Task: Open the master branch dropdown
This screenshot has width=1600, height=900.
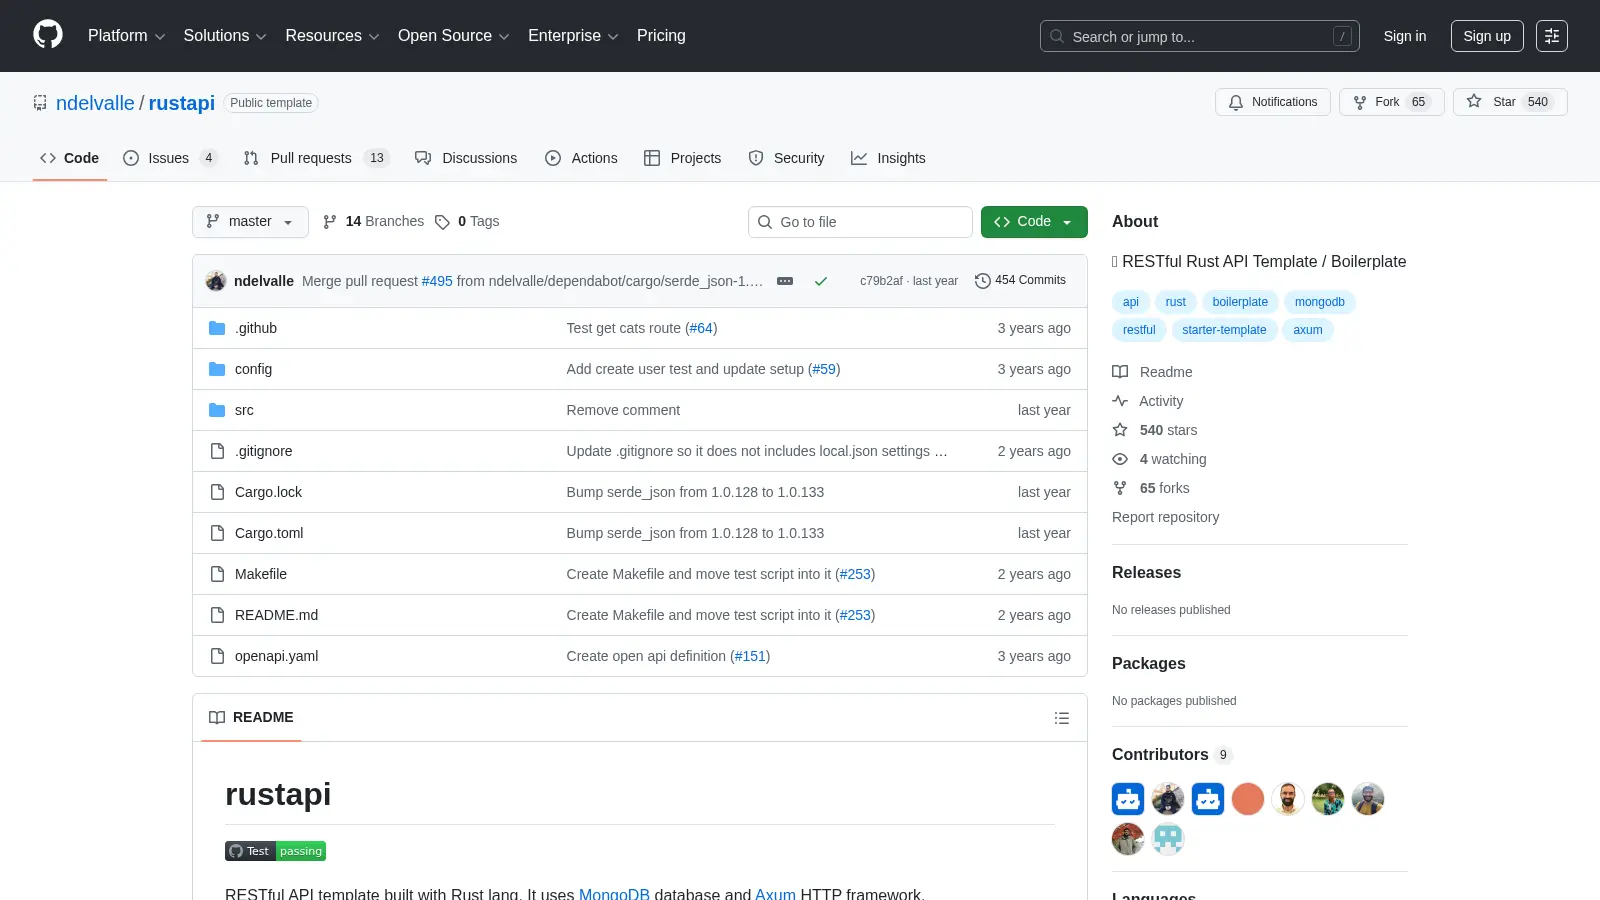Action: [x=250, y=222]
